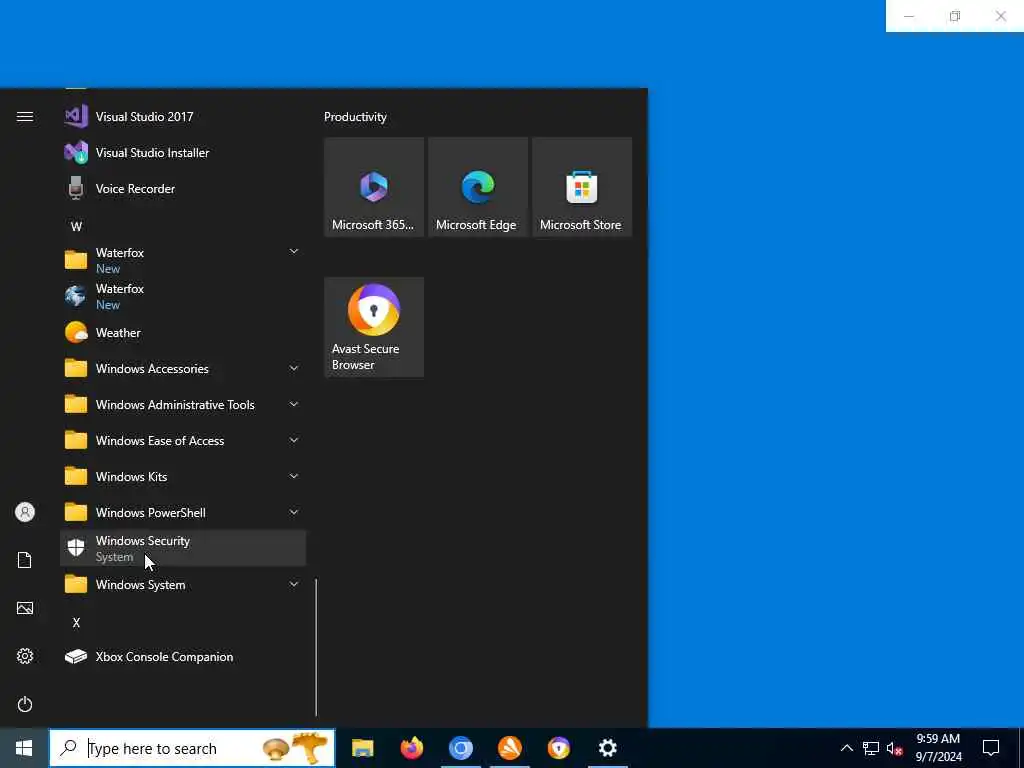
Task: Click the W letter section header
Action: (x=76, y=227)
